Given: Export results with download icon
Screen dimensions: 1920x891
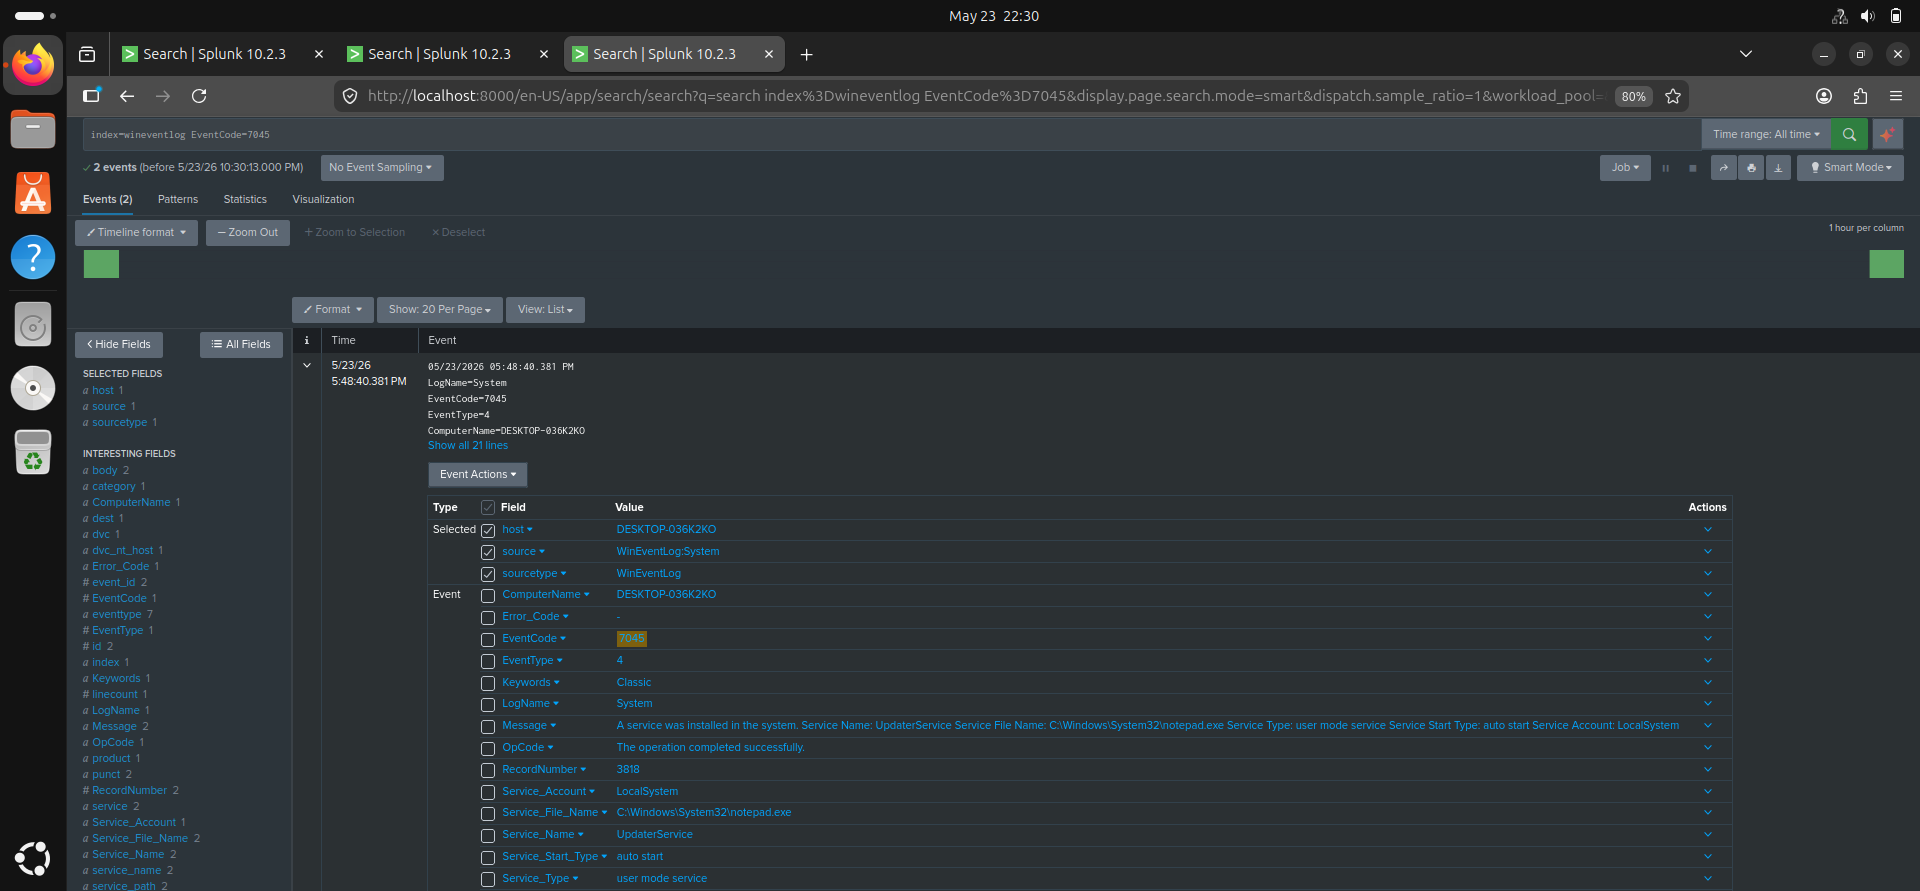Looking at the screenshot, I should pyautogui.click(x=1778, y=168).
